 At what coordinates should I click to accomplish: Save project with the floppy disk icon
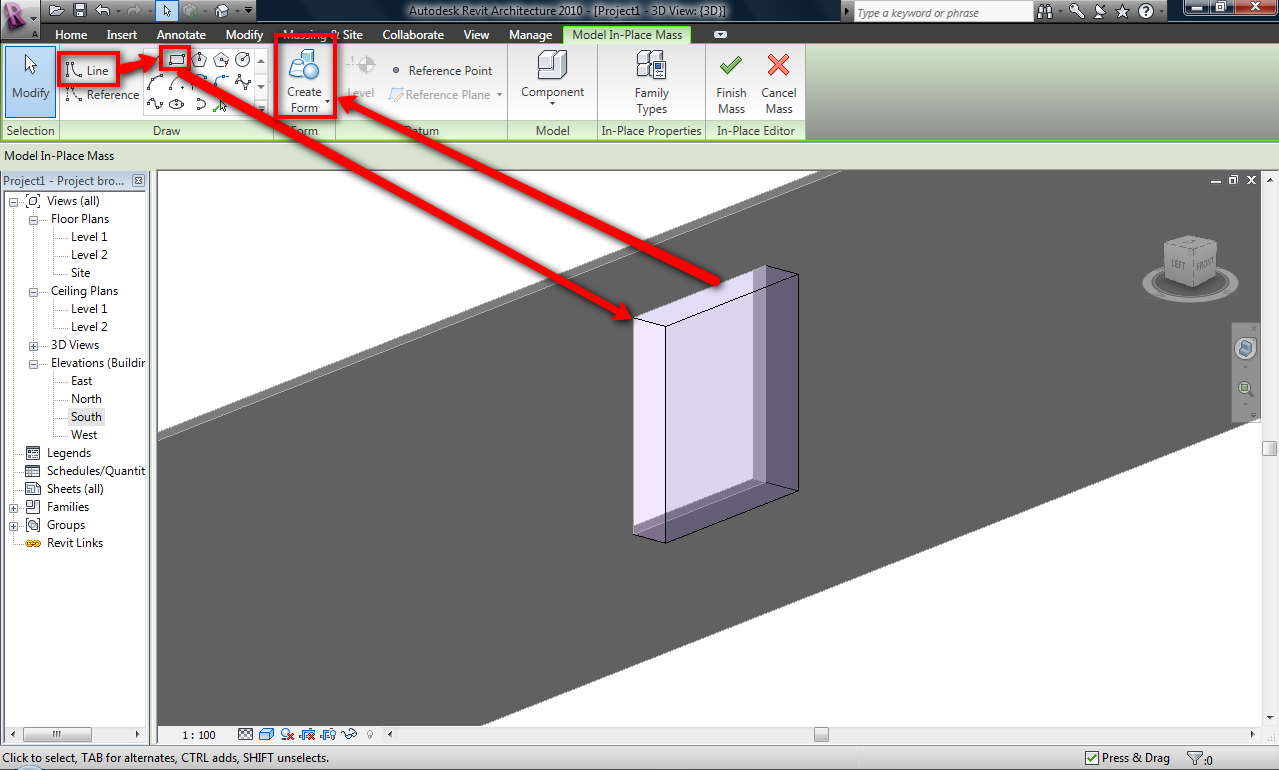pos(80,11)
